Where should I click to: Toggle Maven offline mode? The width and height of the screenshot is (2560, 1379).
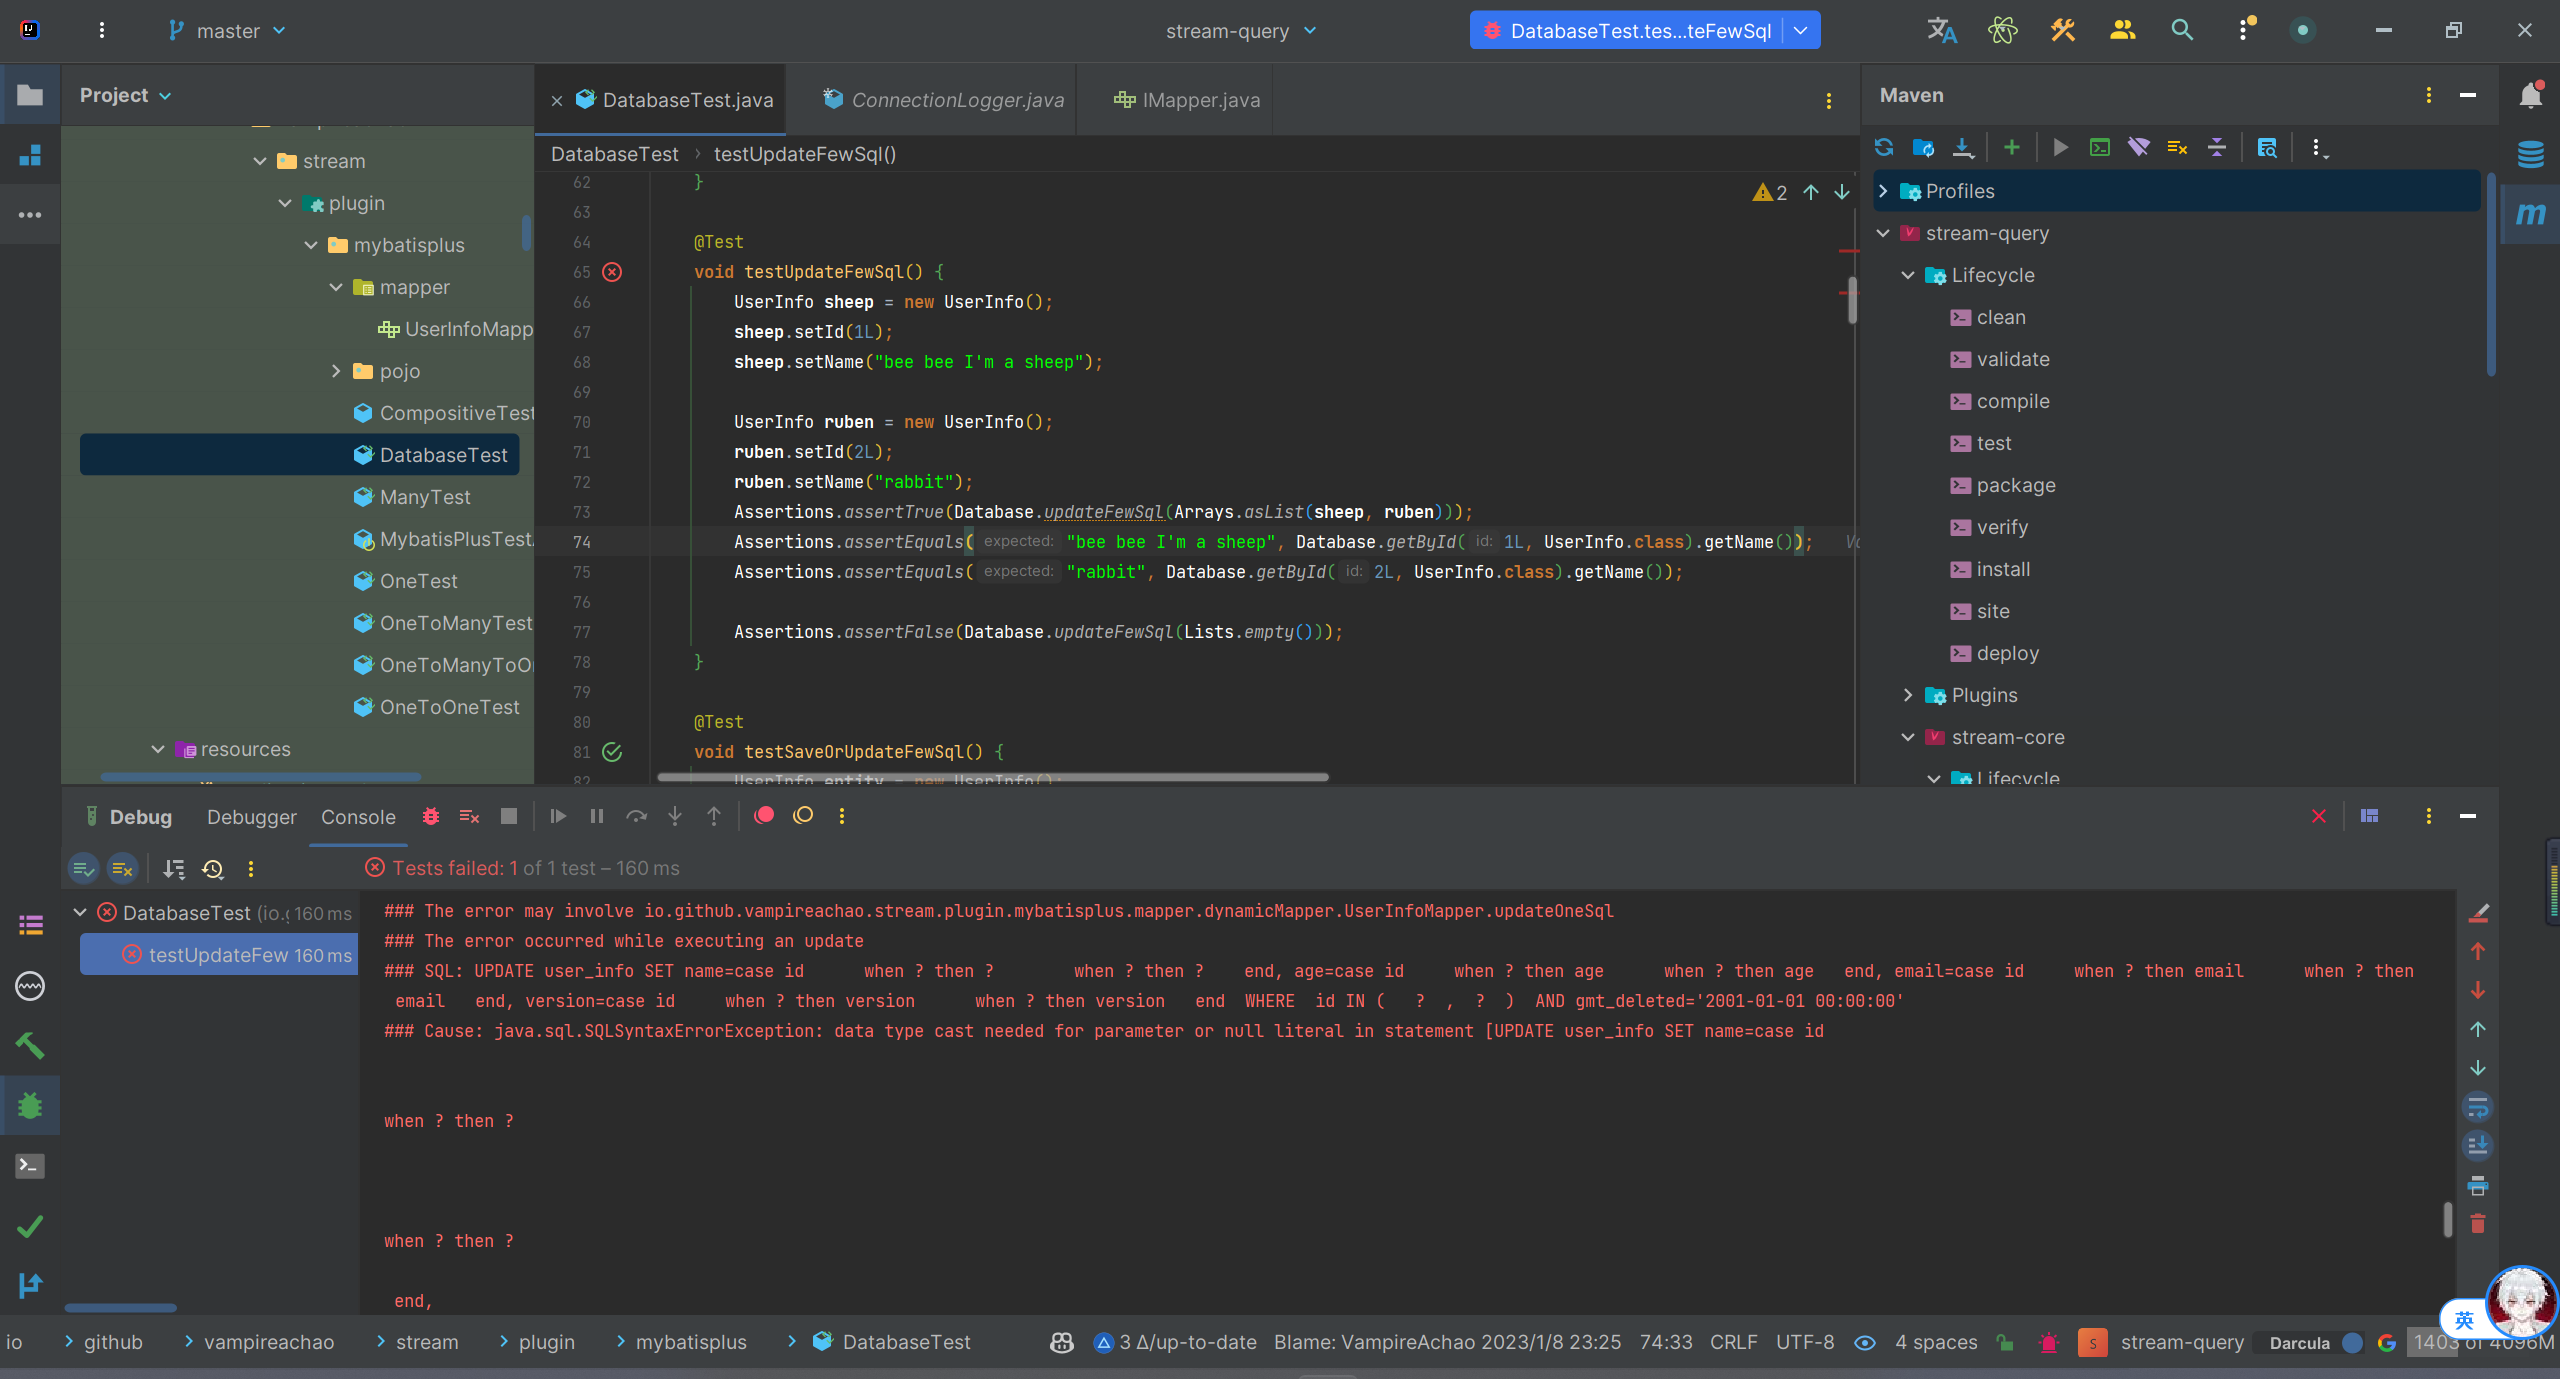pyautogui.click(x=2138, y=148)
